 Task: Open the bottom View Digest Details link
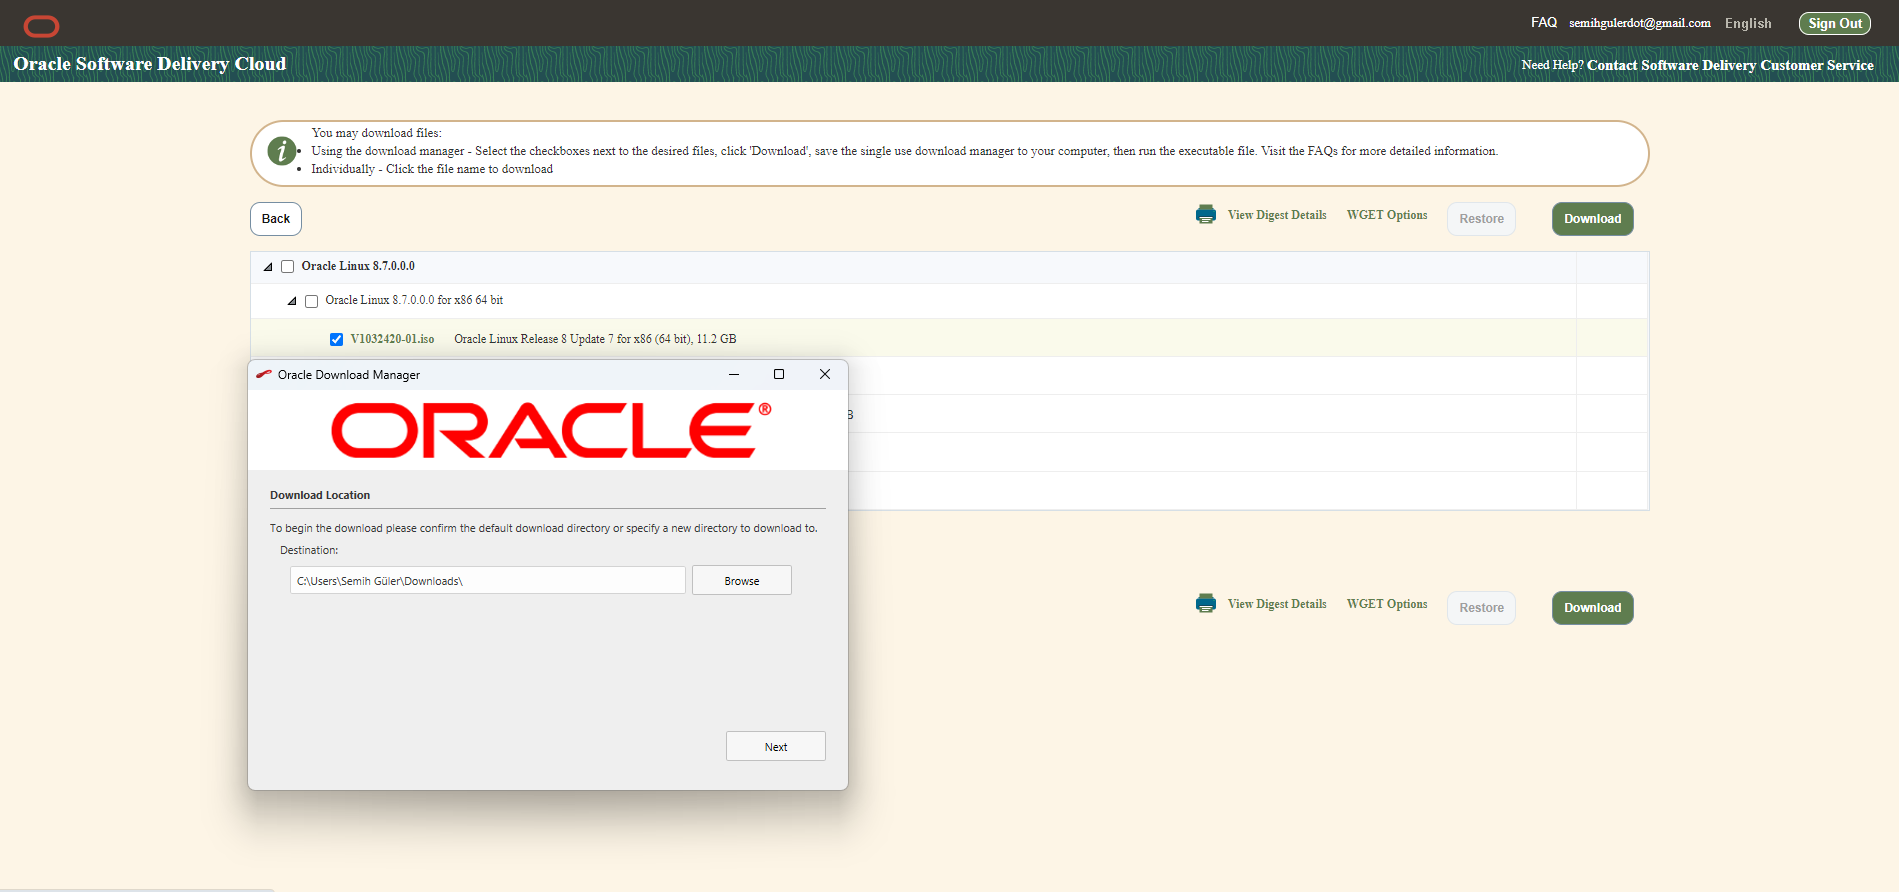(x=1277, y=604)
